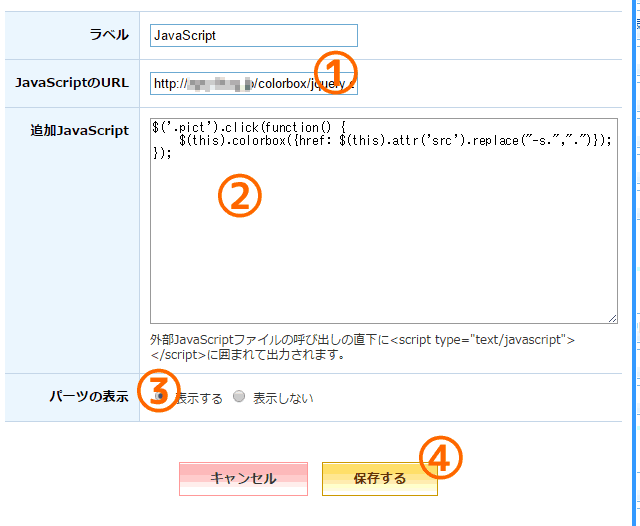Click the JavaScriptのURL label text

click(72, 83)
